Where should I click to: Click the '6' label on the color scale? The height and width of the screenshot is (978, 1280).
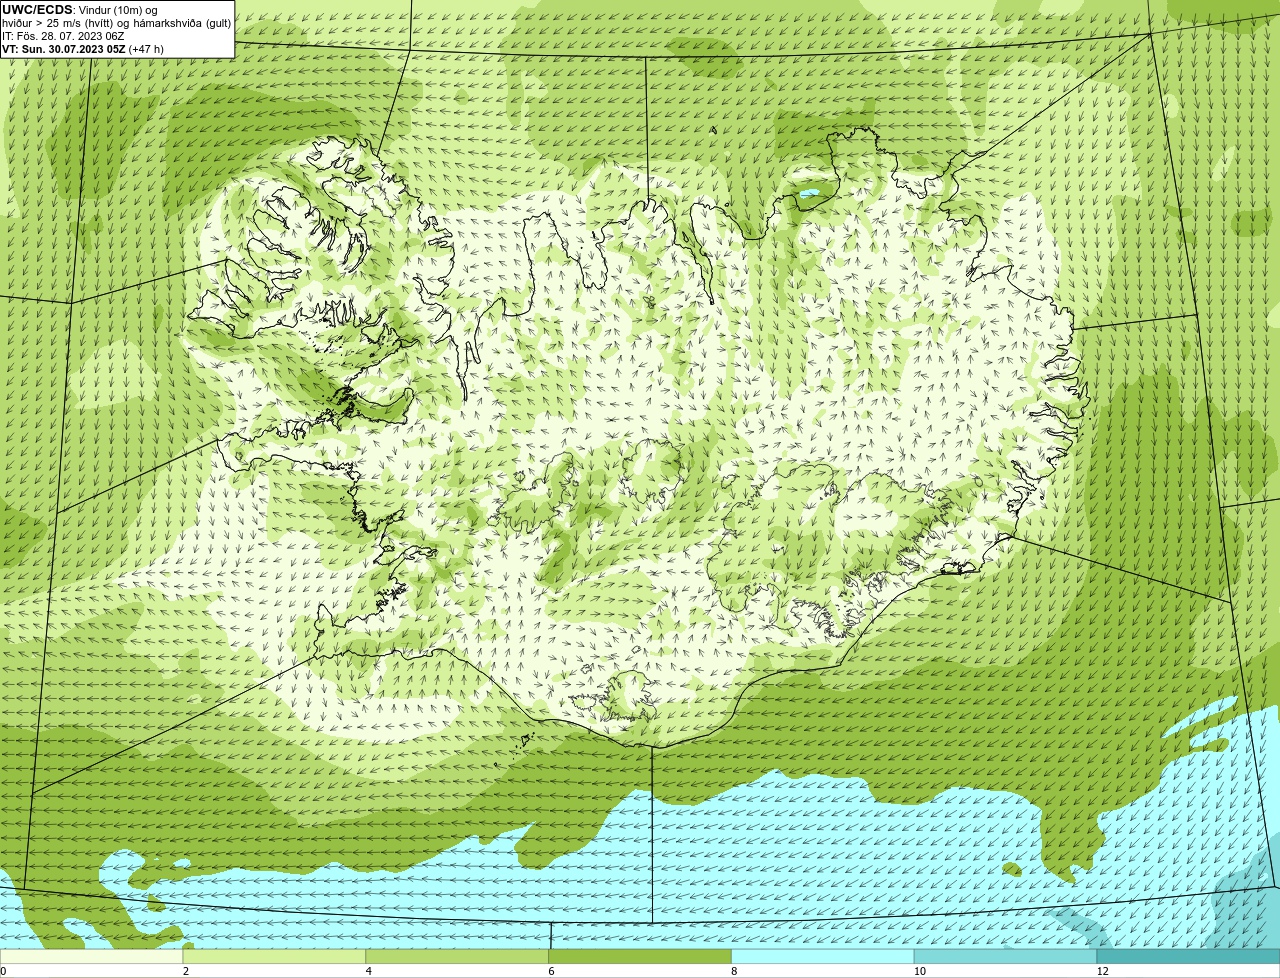(x=551, y=971)
